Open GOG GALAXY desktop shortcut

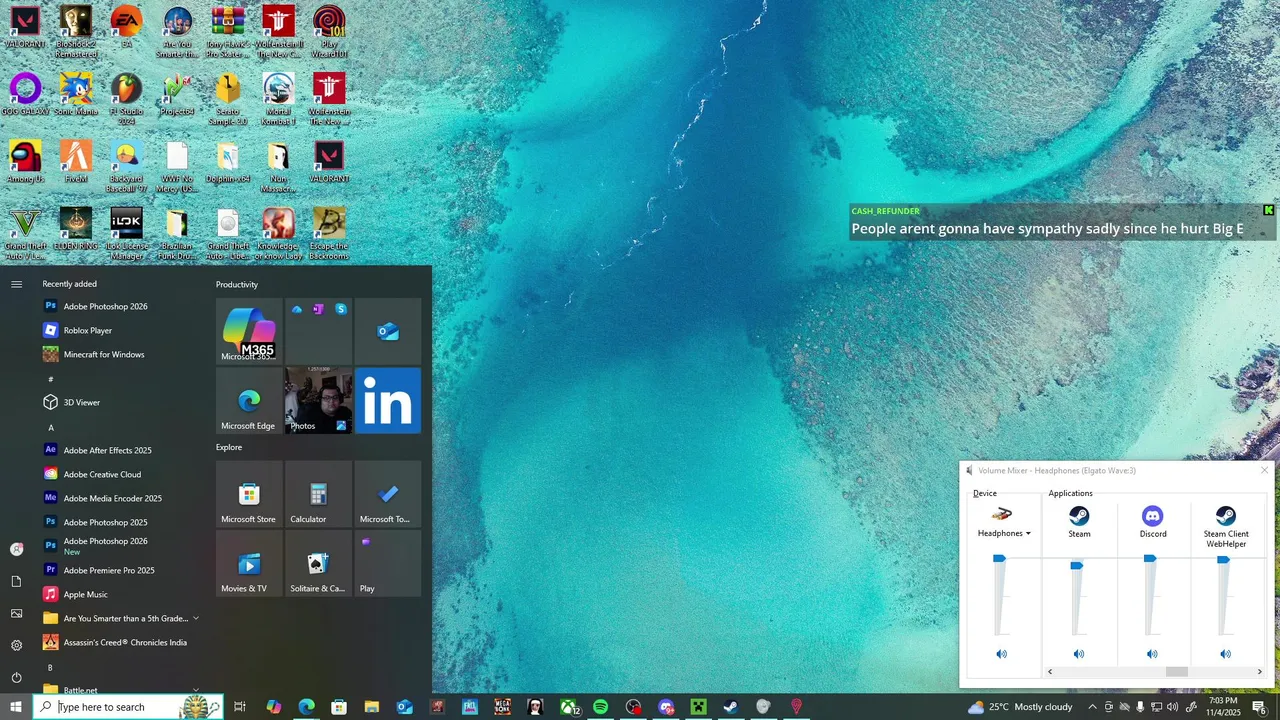[25, 95]
